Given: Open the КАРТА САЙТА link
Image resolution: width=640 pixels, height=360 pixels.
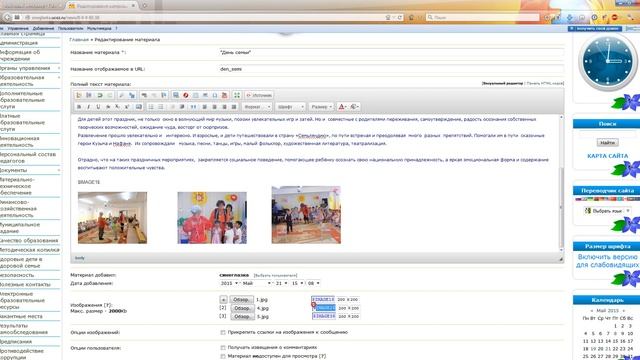Looking at the screenshot, I should (x=607, y=156).
